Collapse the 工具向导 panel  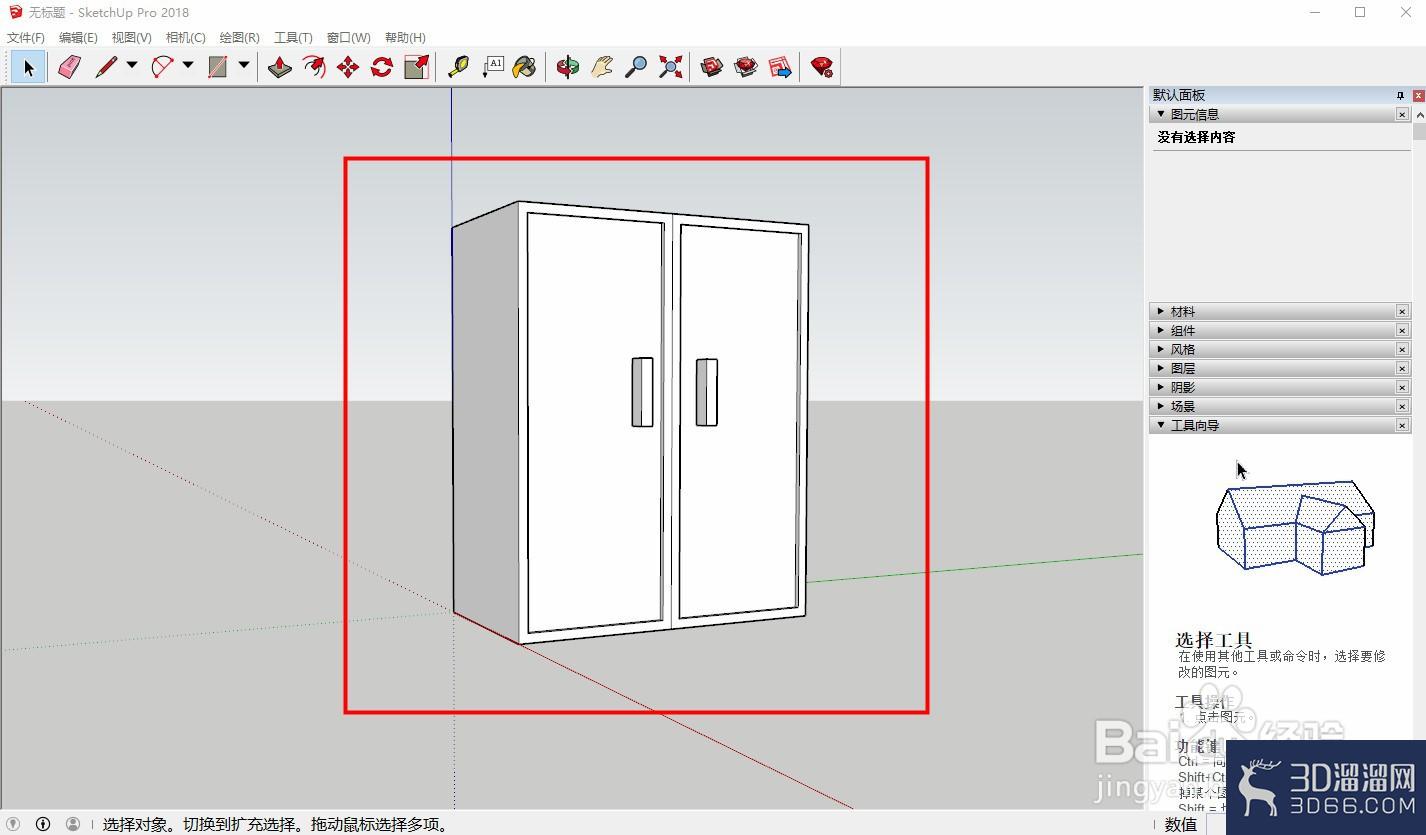(x=1161, y=426)
